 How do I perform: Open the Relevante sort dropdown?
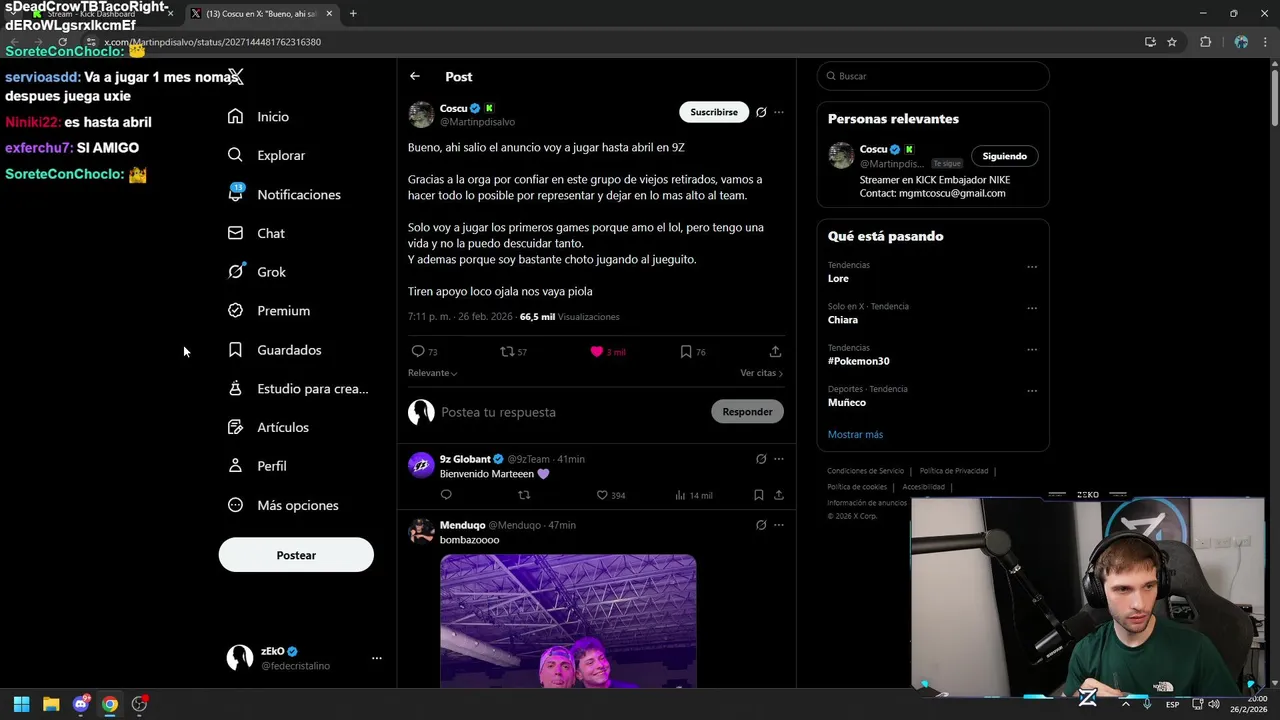tap(432, 373)
